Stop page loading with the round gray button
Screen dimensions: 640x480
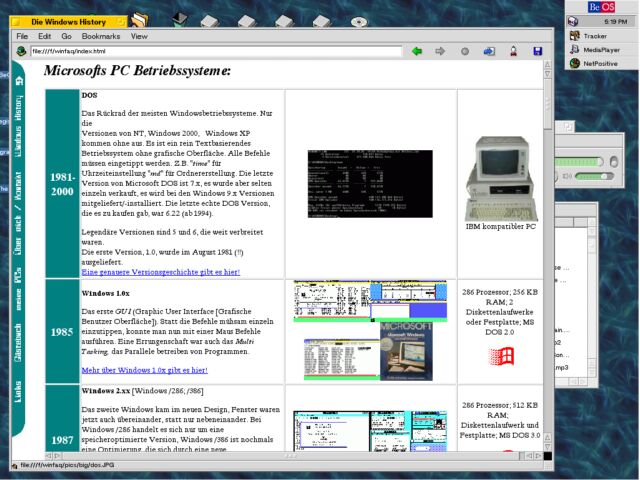coord(464,51)
